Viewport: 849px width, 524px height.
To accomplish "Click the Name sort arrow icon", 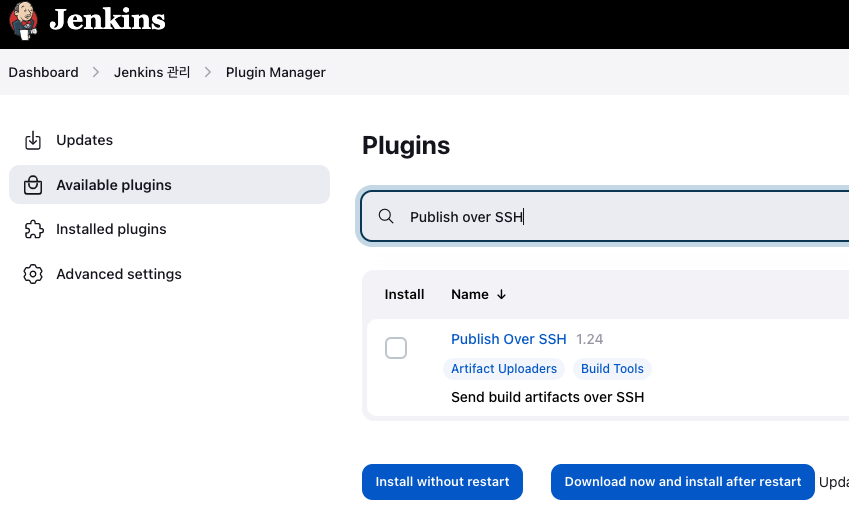I will (x=501, y=294).
